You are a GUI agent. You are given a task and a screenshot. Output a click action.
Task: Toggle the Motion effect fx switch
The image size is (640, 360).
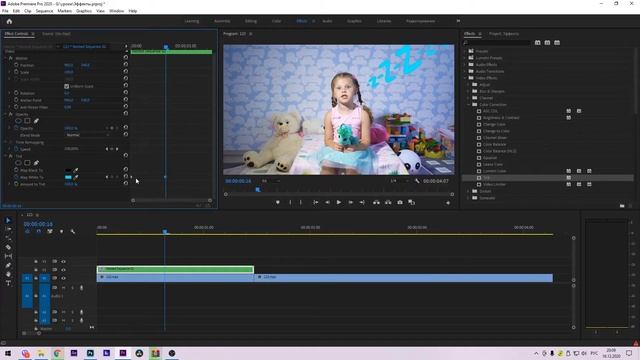(x=11, y=58)
